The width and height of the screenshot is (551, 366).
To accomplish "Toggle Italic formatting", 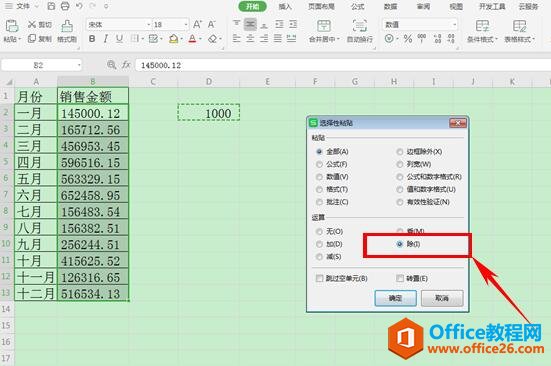I will point(105,39).
